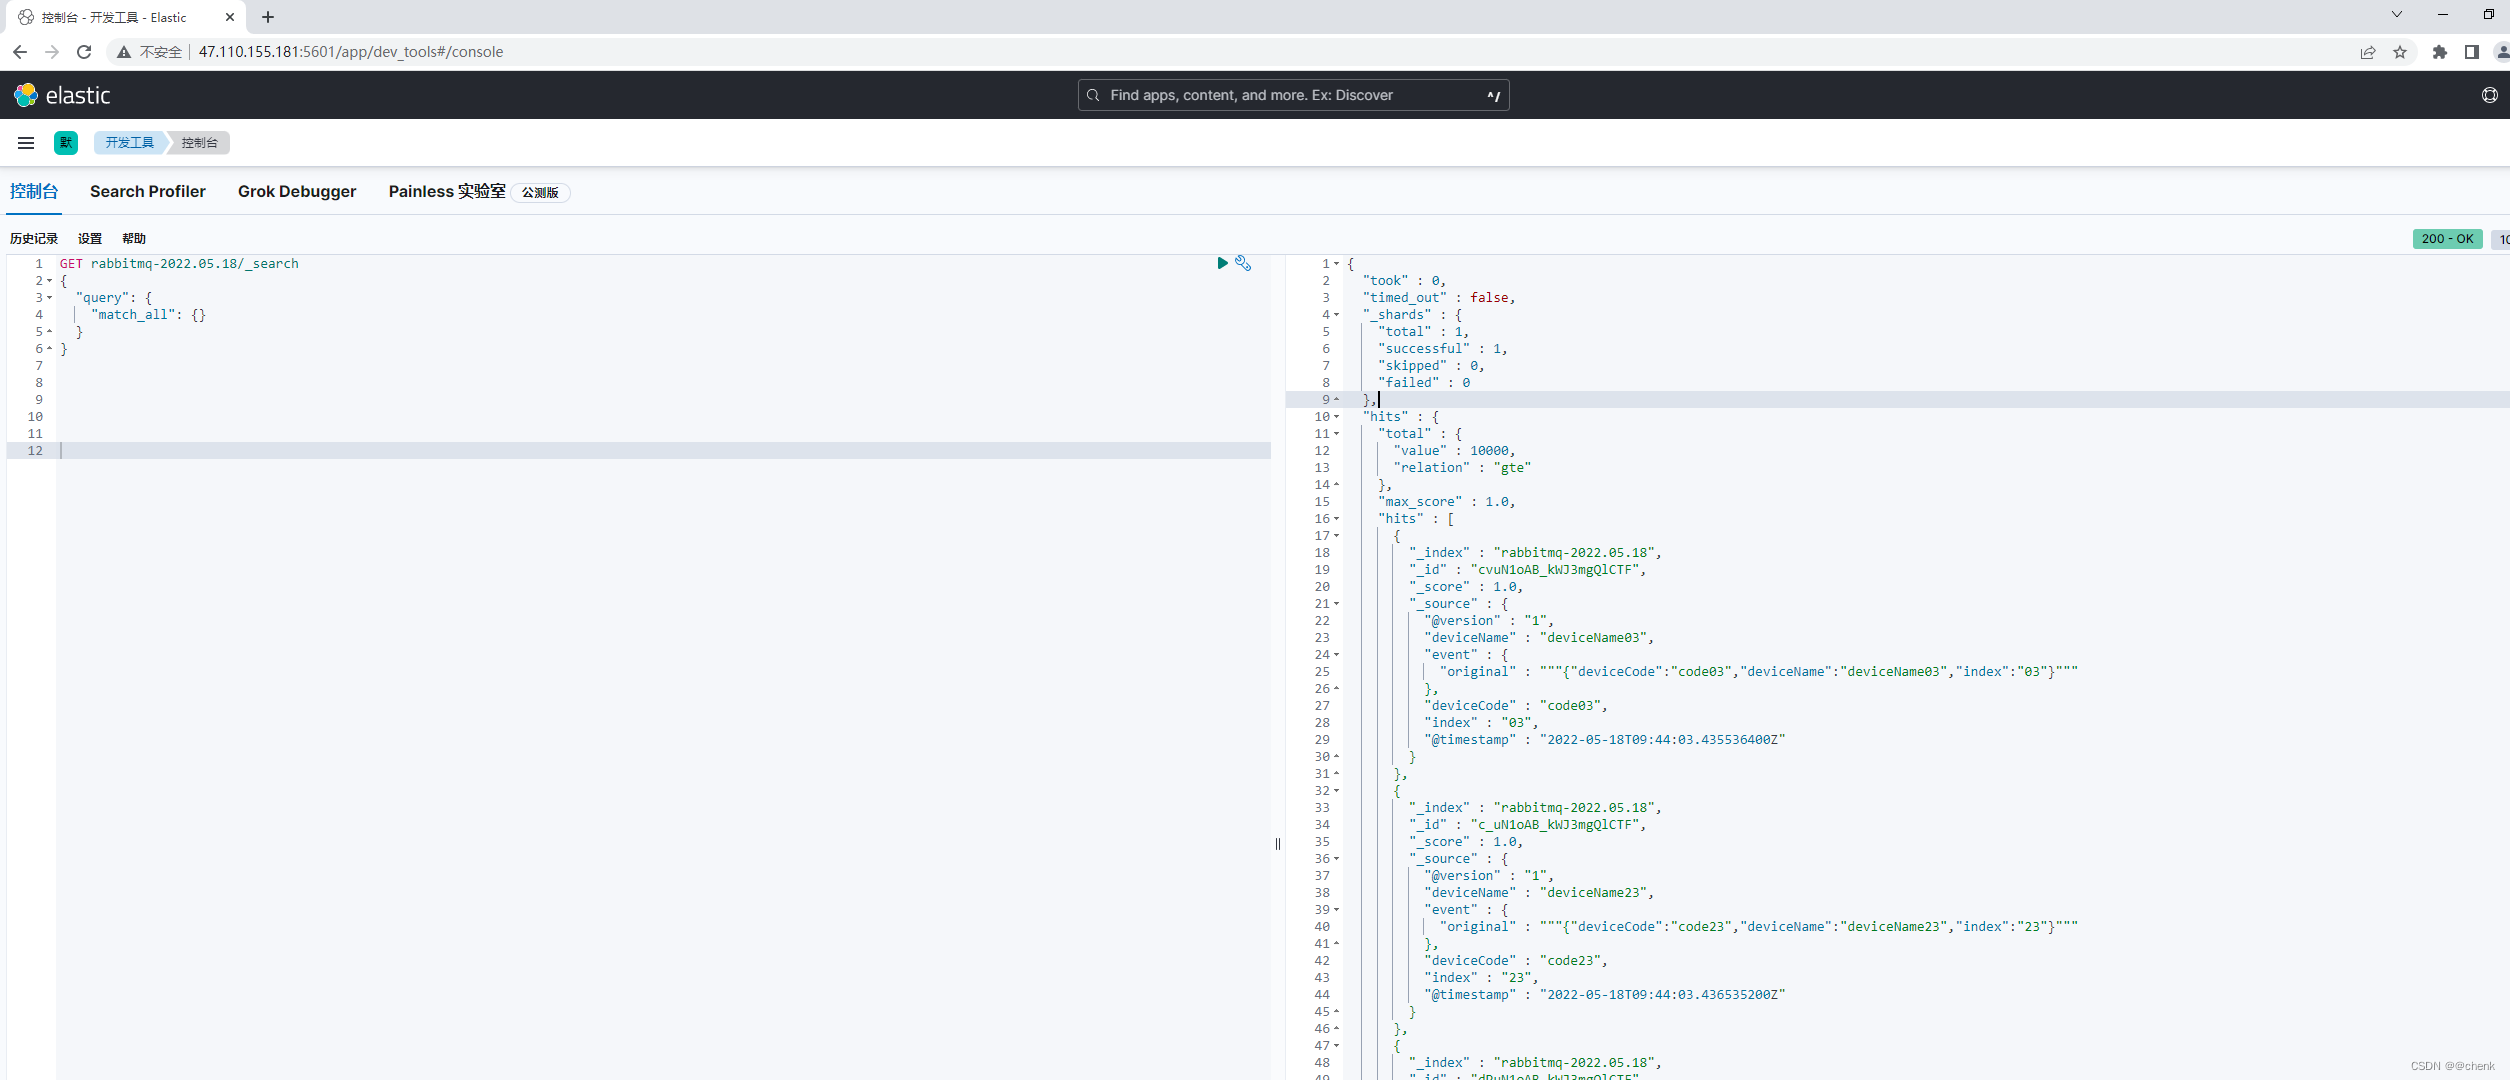Click the green space avatar badge
This screenshot has height=1080, width=2510.
[66, 143]
